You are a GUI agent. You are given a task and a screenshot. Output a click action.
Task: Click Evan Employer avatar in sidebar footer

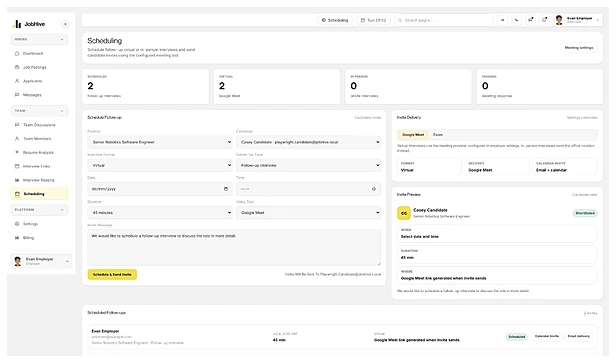18,261
